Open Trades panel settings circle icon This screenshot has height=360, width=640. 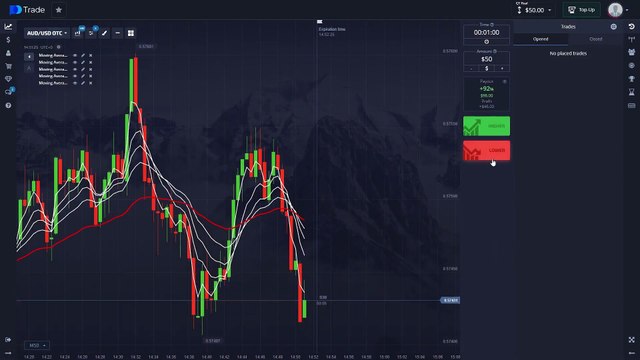click(613, 27)
